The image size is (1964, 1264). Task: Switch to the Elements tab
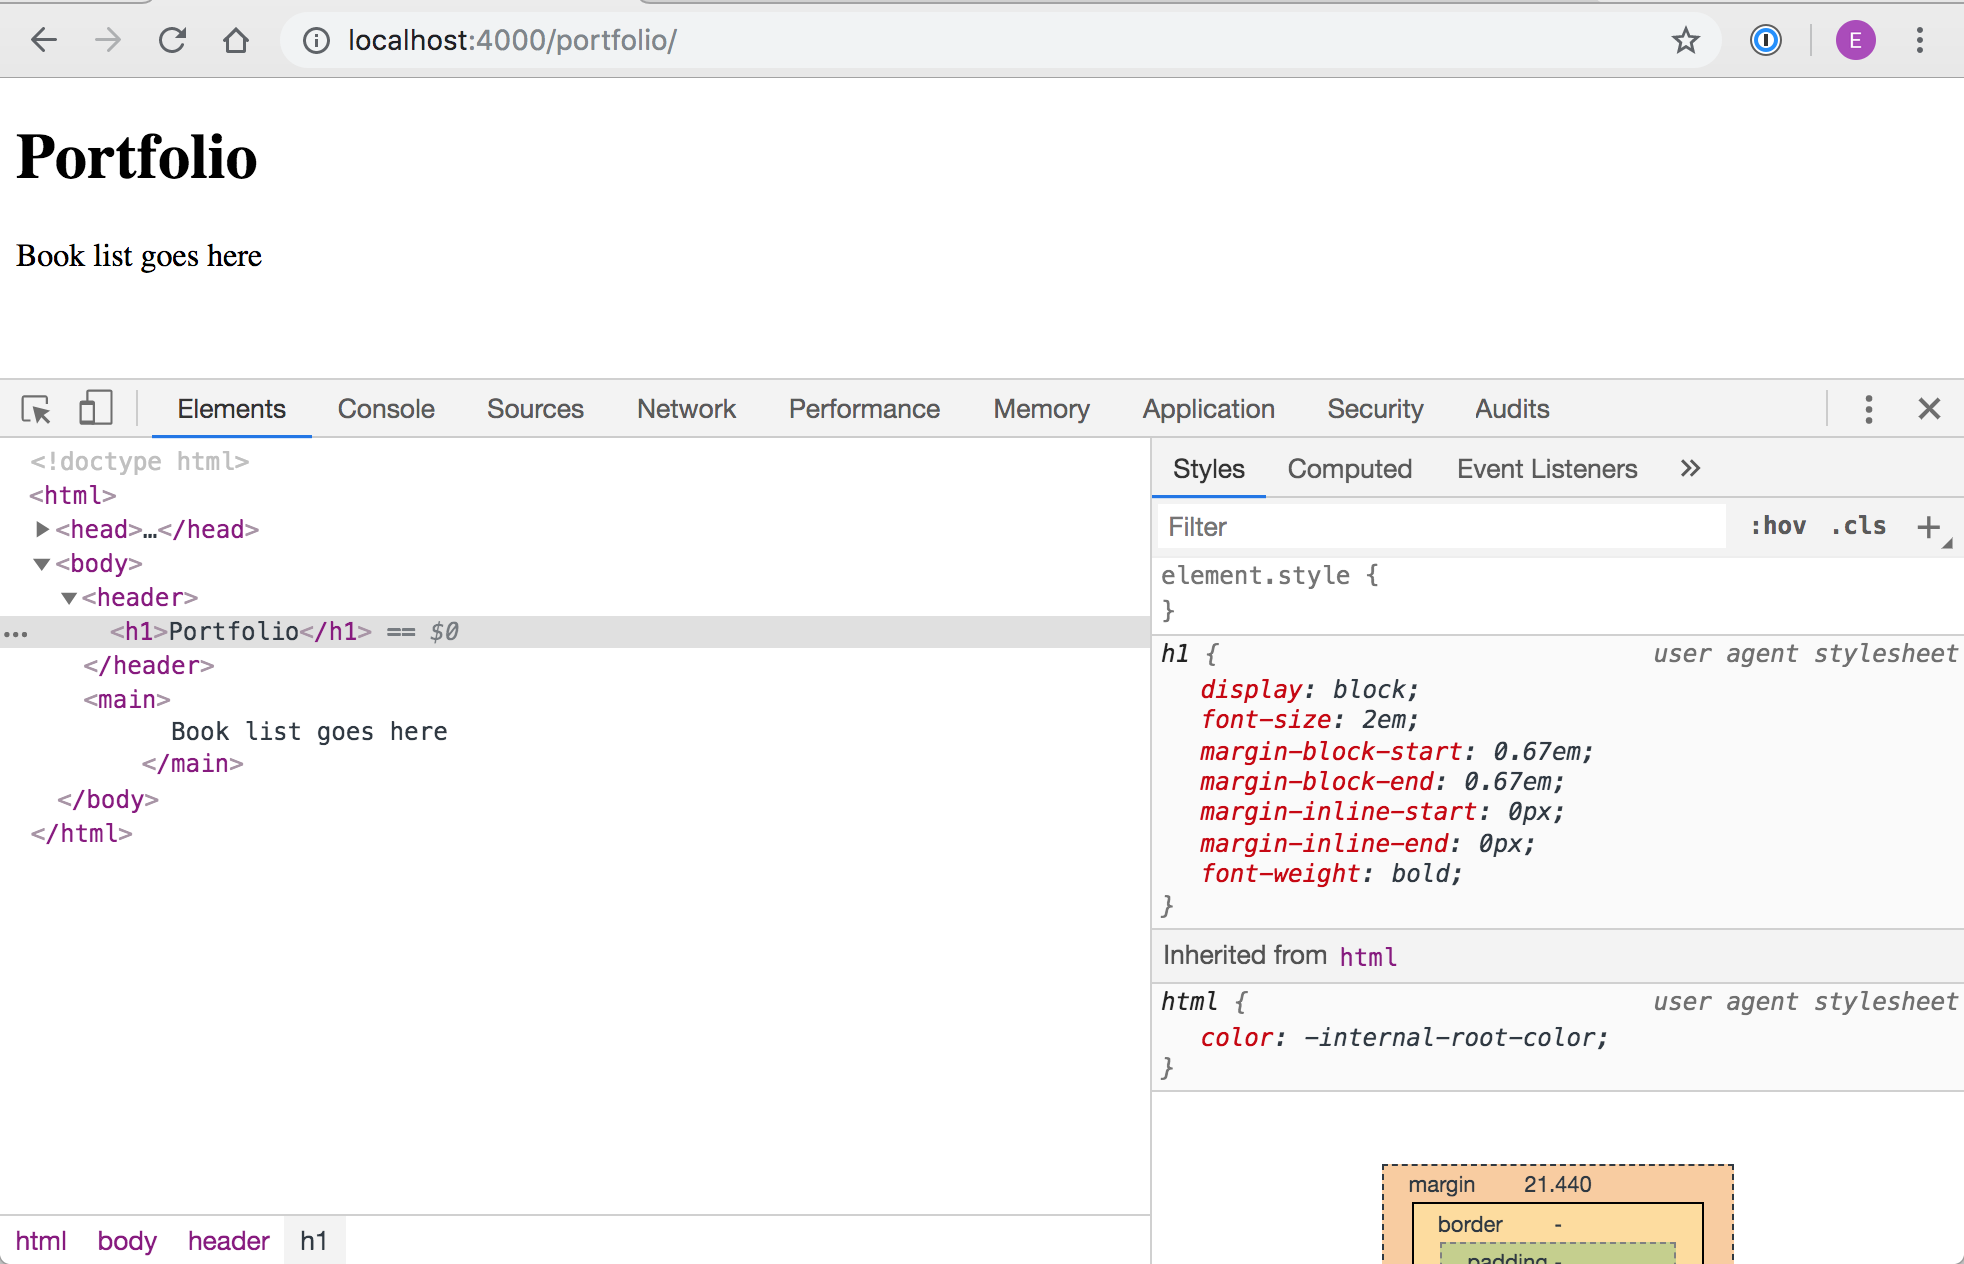point(231,409)
